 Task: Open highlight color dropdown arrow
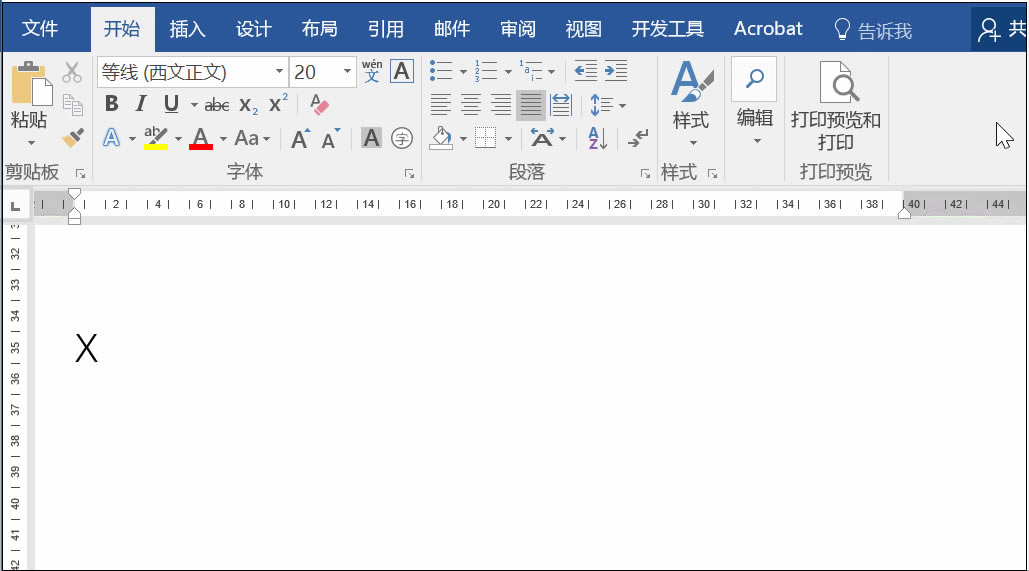pyautogui.click(x=178, y=138)
